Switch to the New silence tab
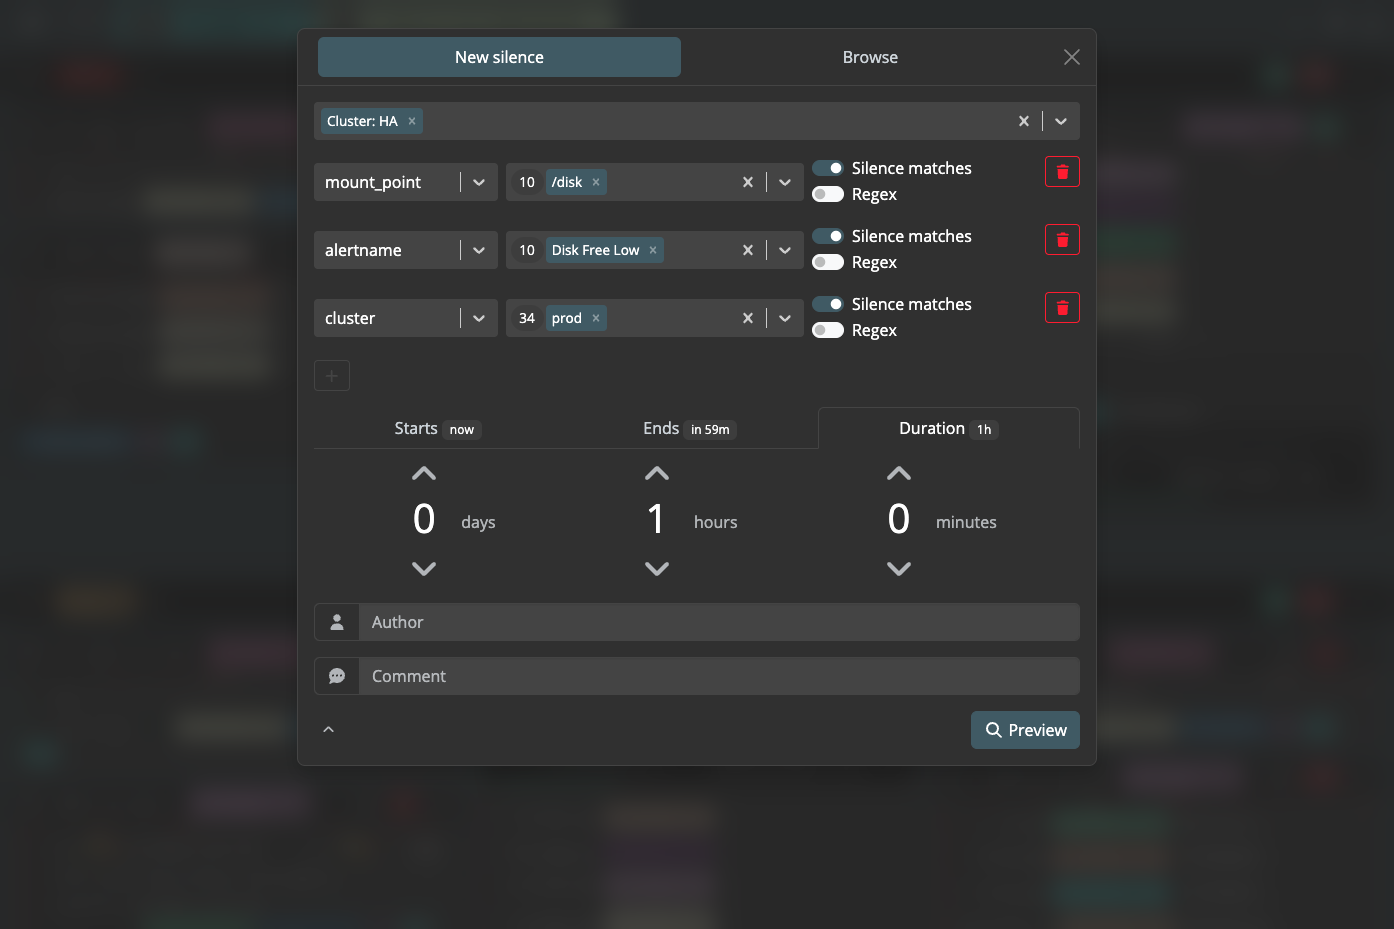 point(499,57)
